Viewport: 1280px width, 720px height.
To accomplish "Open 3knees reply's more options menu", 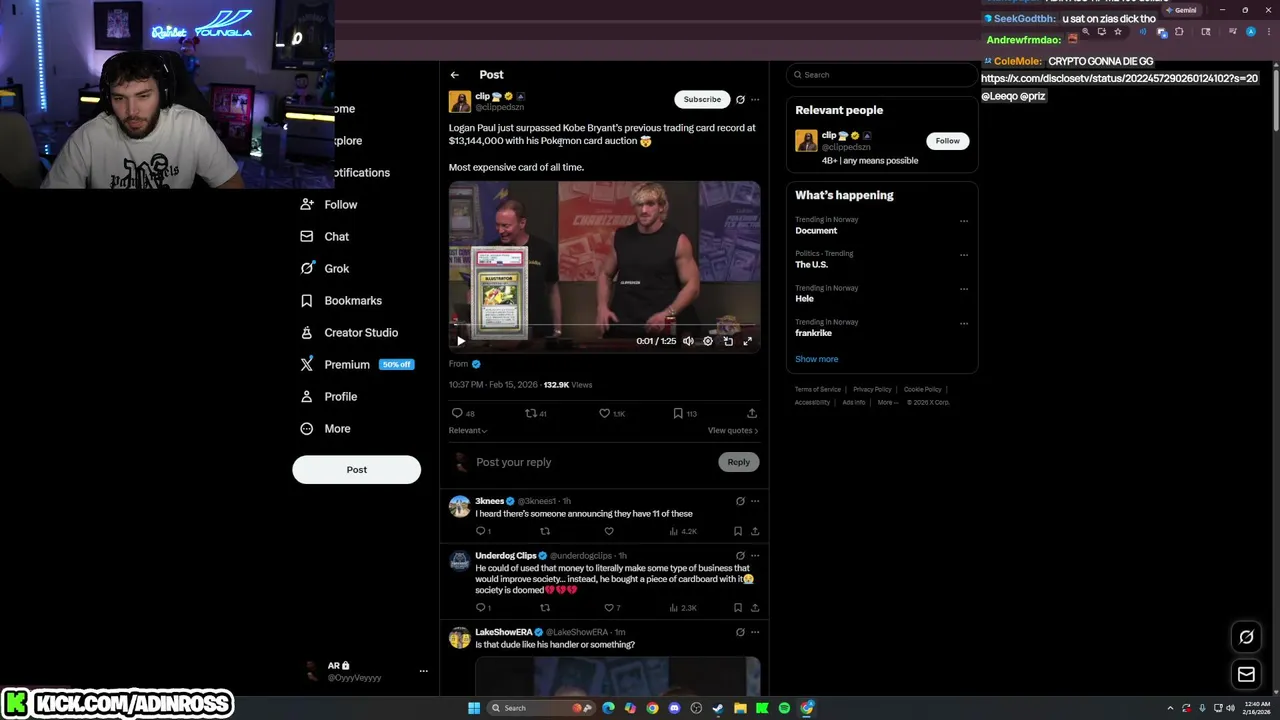I will pyautogui.click(x=755, y=501).
